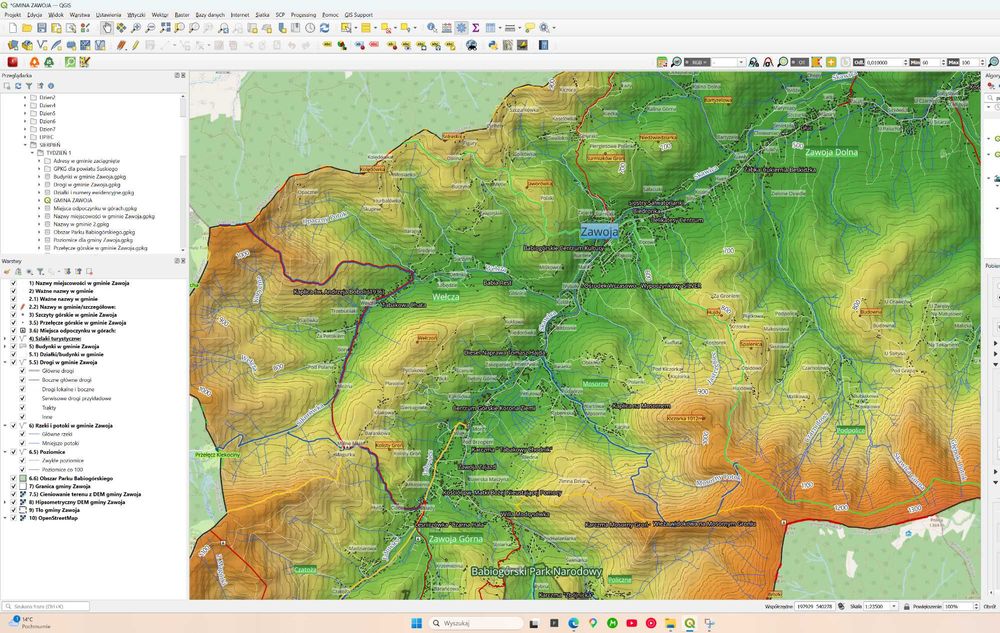
Task: Open the Projekt menu
Action: coord(13,15)
